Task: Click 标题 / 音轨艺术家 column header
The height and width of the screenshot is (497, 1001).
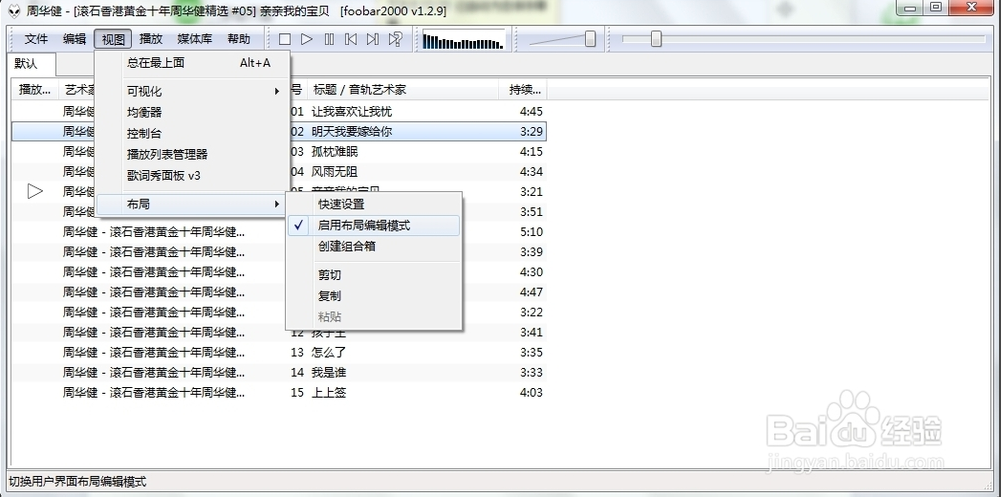Action: point(403,90)
